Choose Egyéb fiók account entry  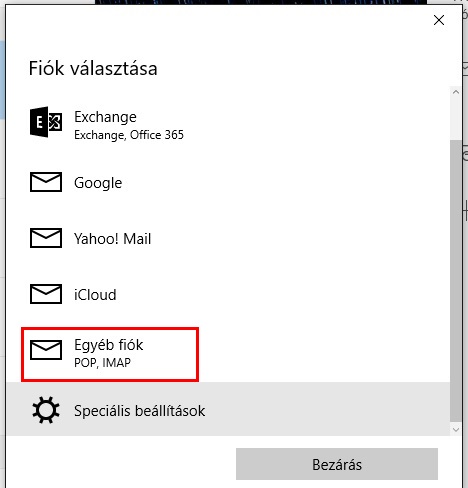[228, 354]
